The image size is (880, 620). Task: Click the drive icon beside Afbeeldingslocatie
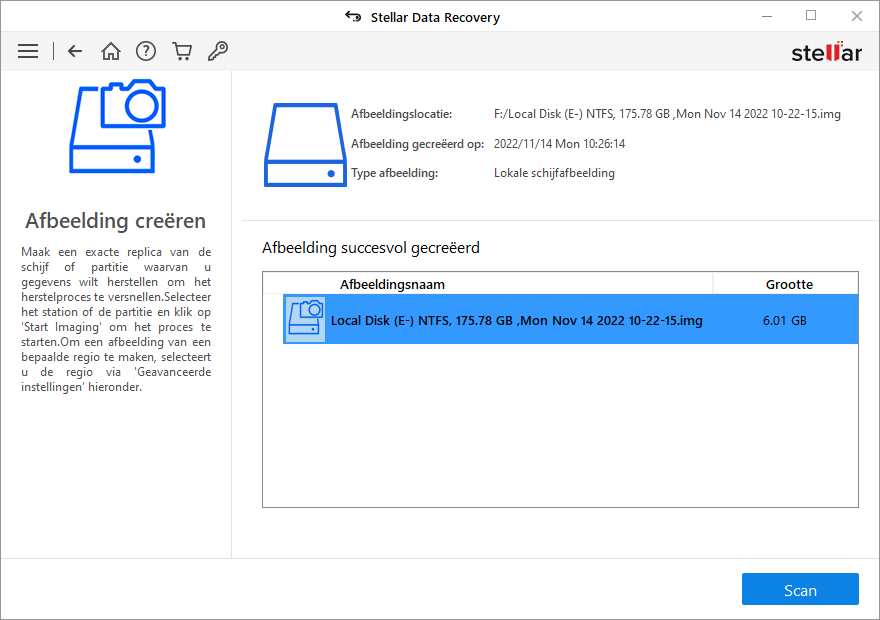pos(305,144)
